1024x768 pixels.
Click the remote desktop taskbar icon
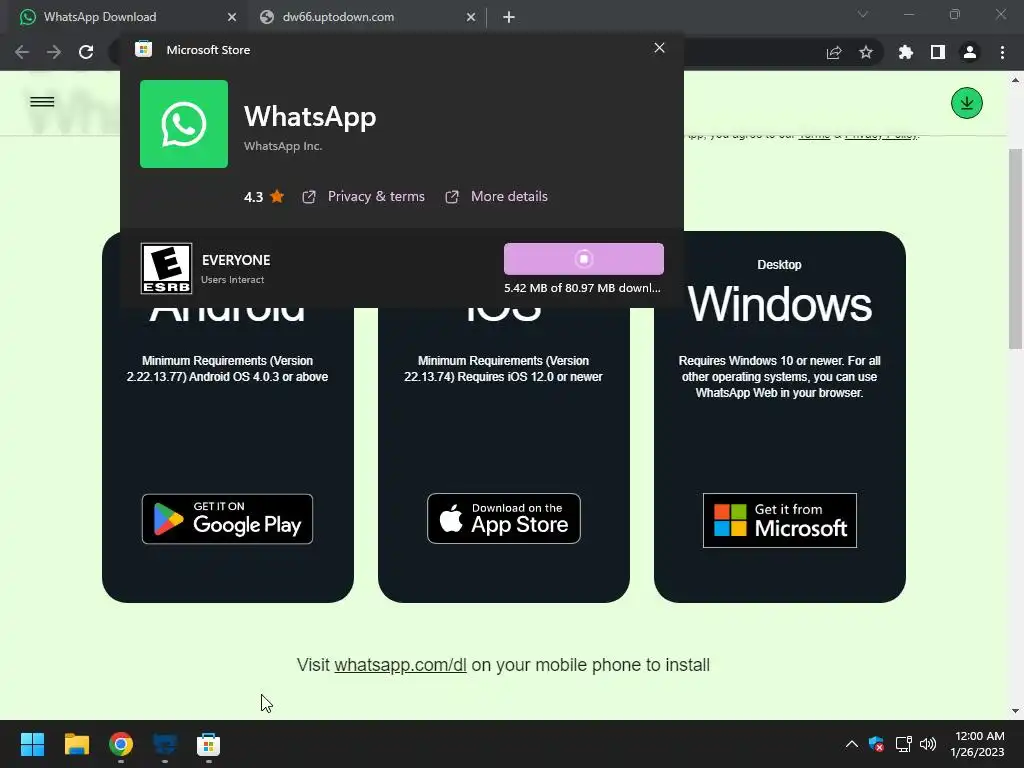(x=165, y=744)
